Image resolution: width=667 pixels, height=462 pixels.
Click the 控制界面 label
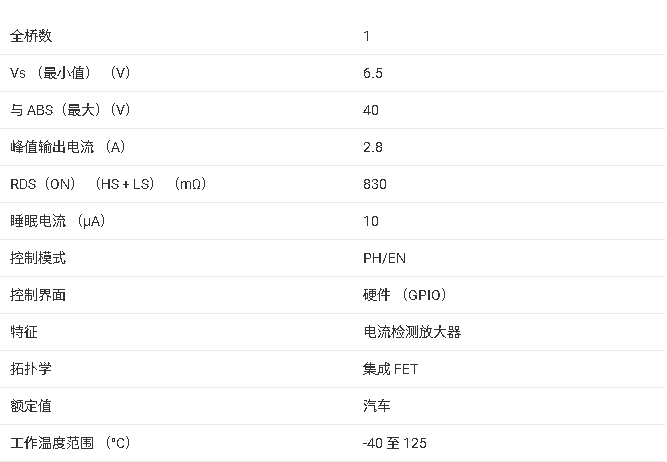coord(38,295)
